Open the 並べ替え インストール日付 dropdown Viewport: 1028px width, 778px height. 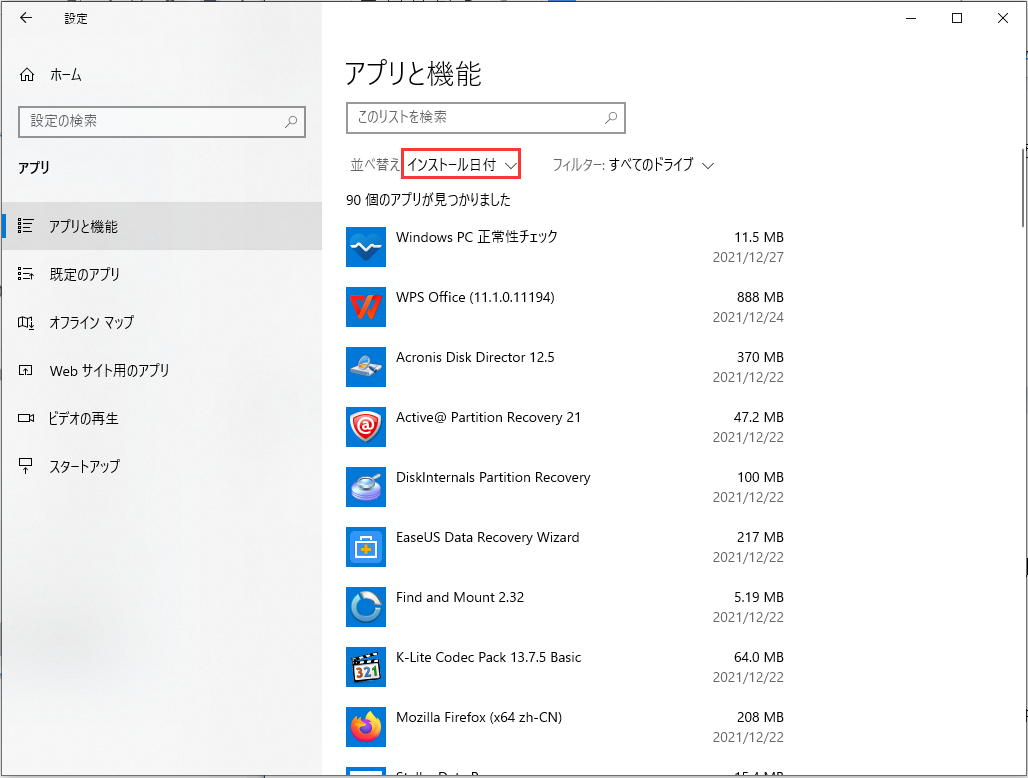coord(461,165)
